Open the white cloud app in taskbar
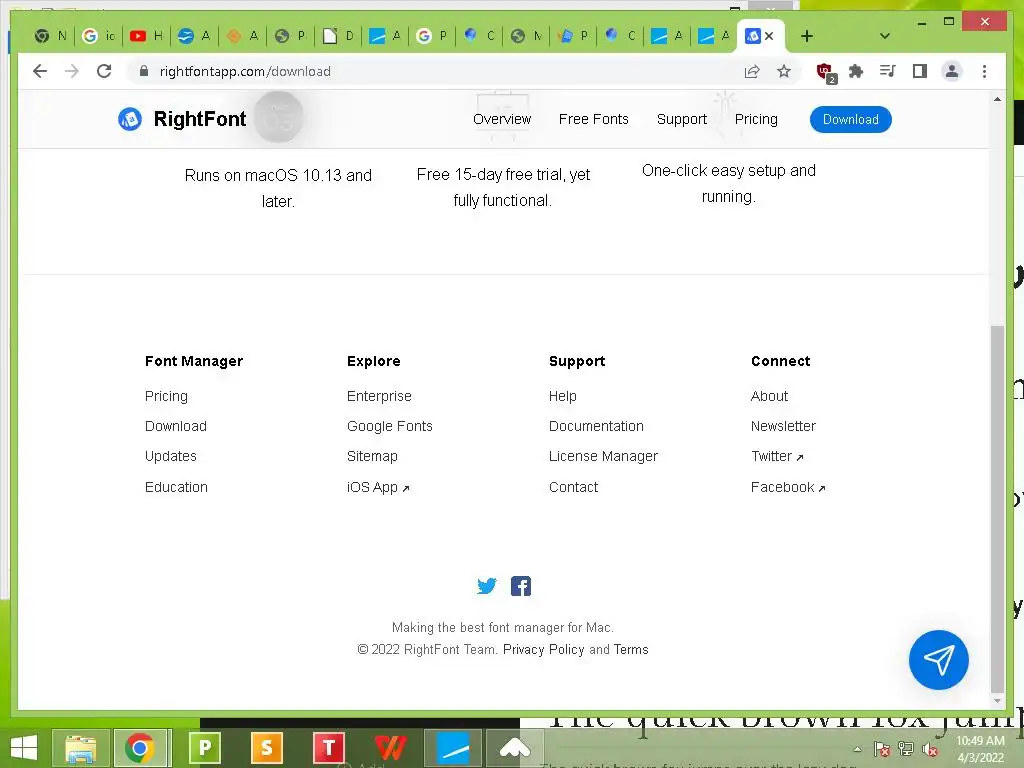Viewport: 1024px width, 768px height. coord(515,748)
